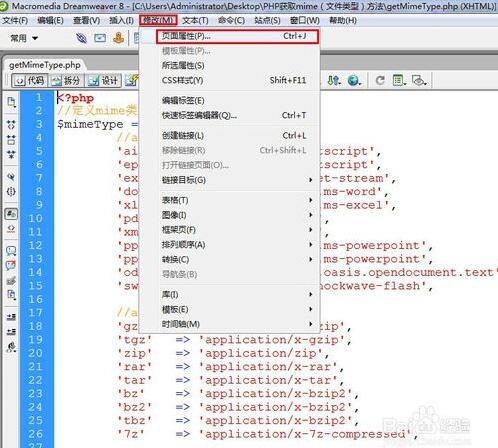The image size is (498, 448).
Task: Open the 常用 insert bar category dropdown
Action: 24,38
